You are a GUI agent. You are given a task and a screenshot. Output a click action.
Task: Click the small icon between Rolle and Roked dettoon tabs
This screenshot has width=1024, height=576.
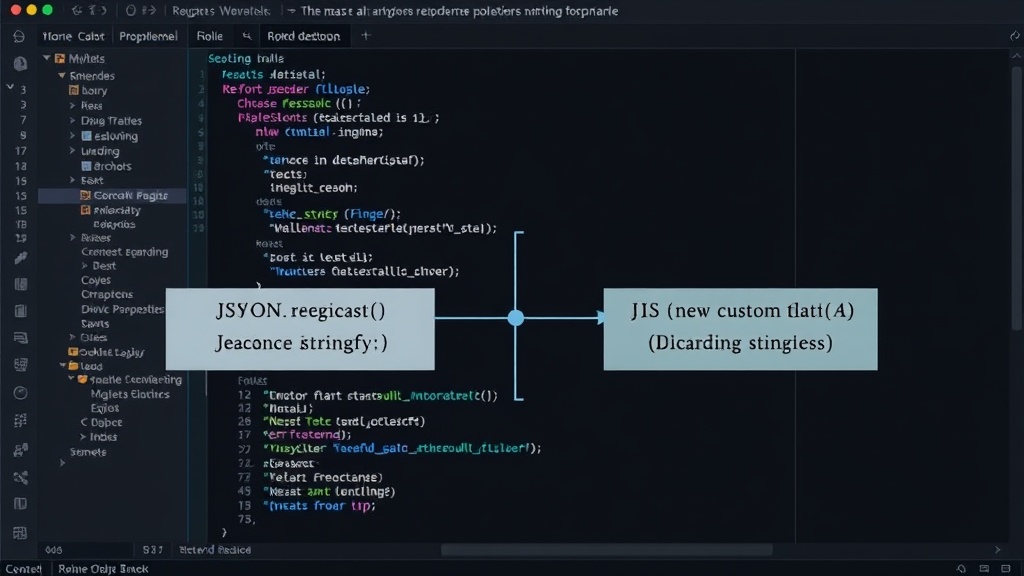(246, 36)
